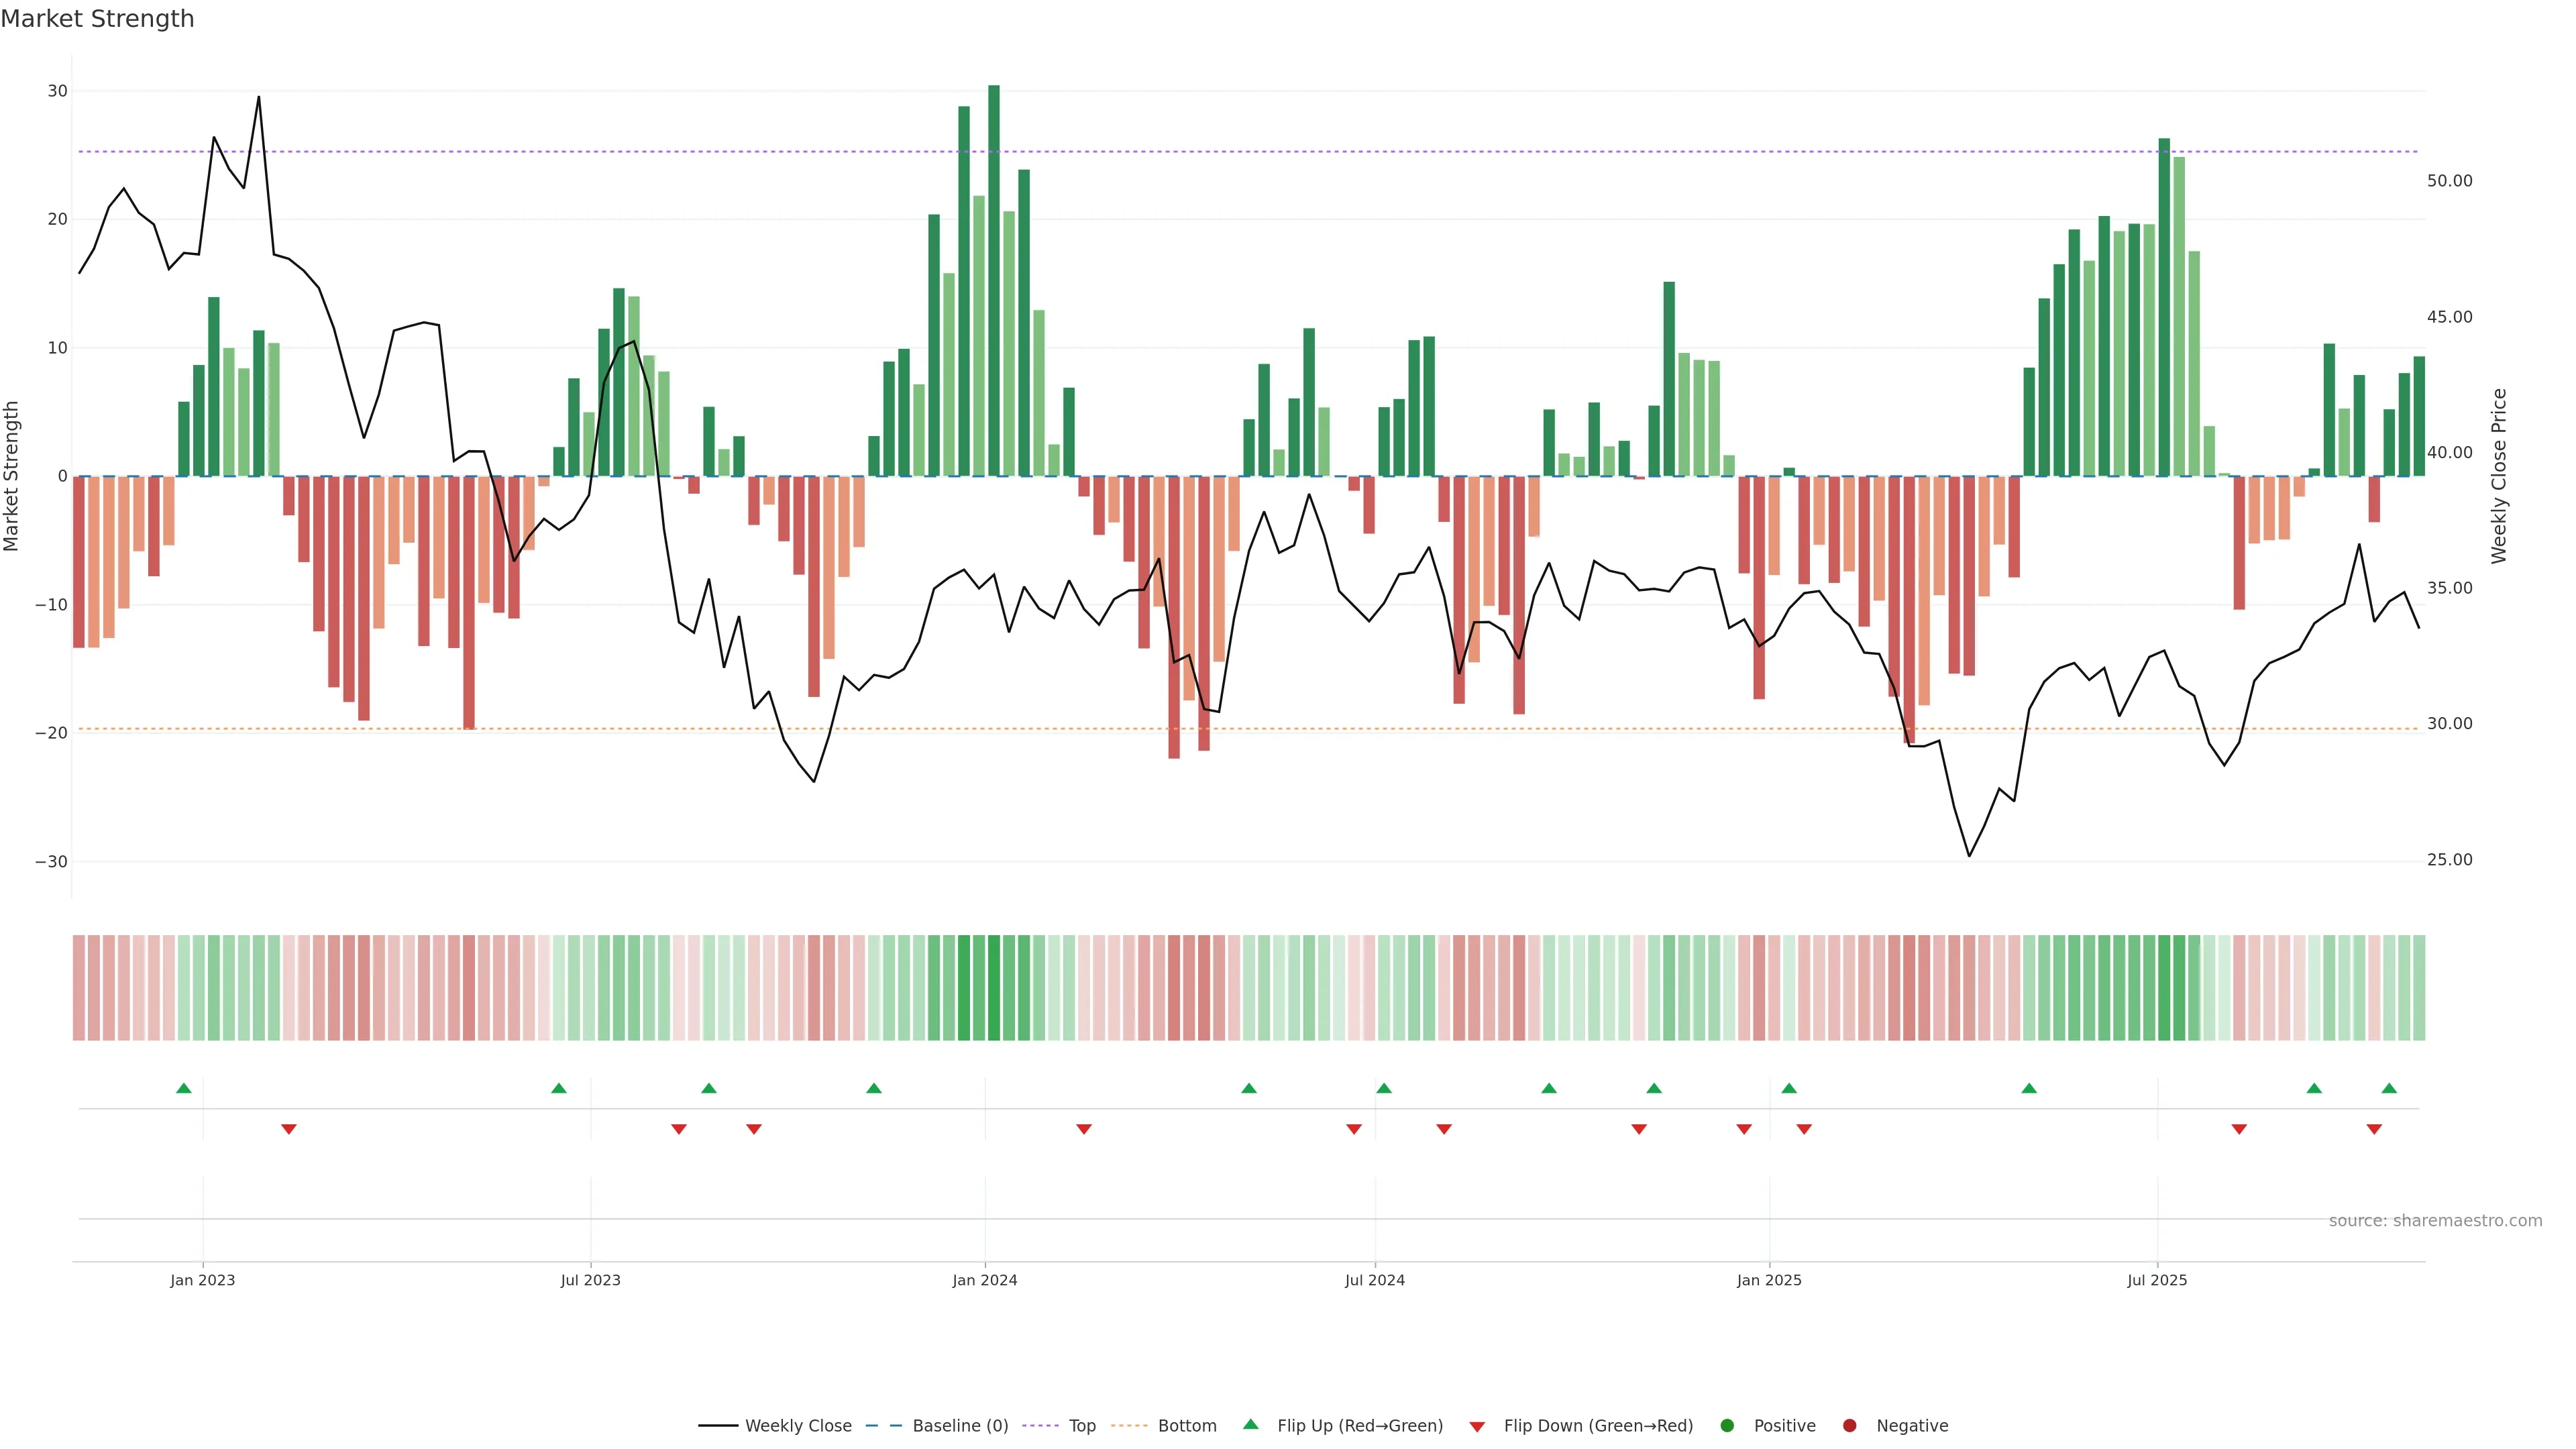Image resolution: width=2576 pixels, height=1449 pixels.
Task: Click the last flip-down red triangle marker
Action: [2374, 1129]
